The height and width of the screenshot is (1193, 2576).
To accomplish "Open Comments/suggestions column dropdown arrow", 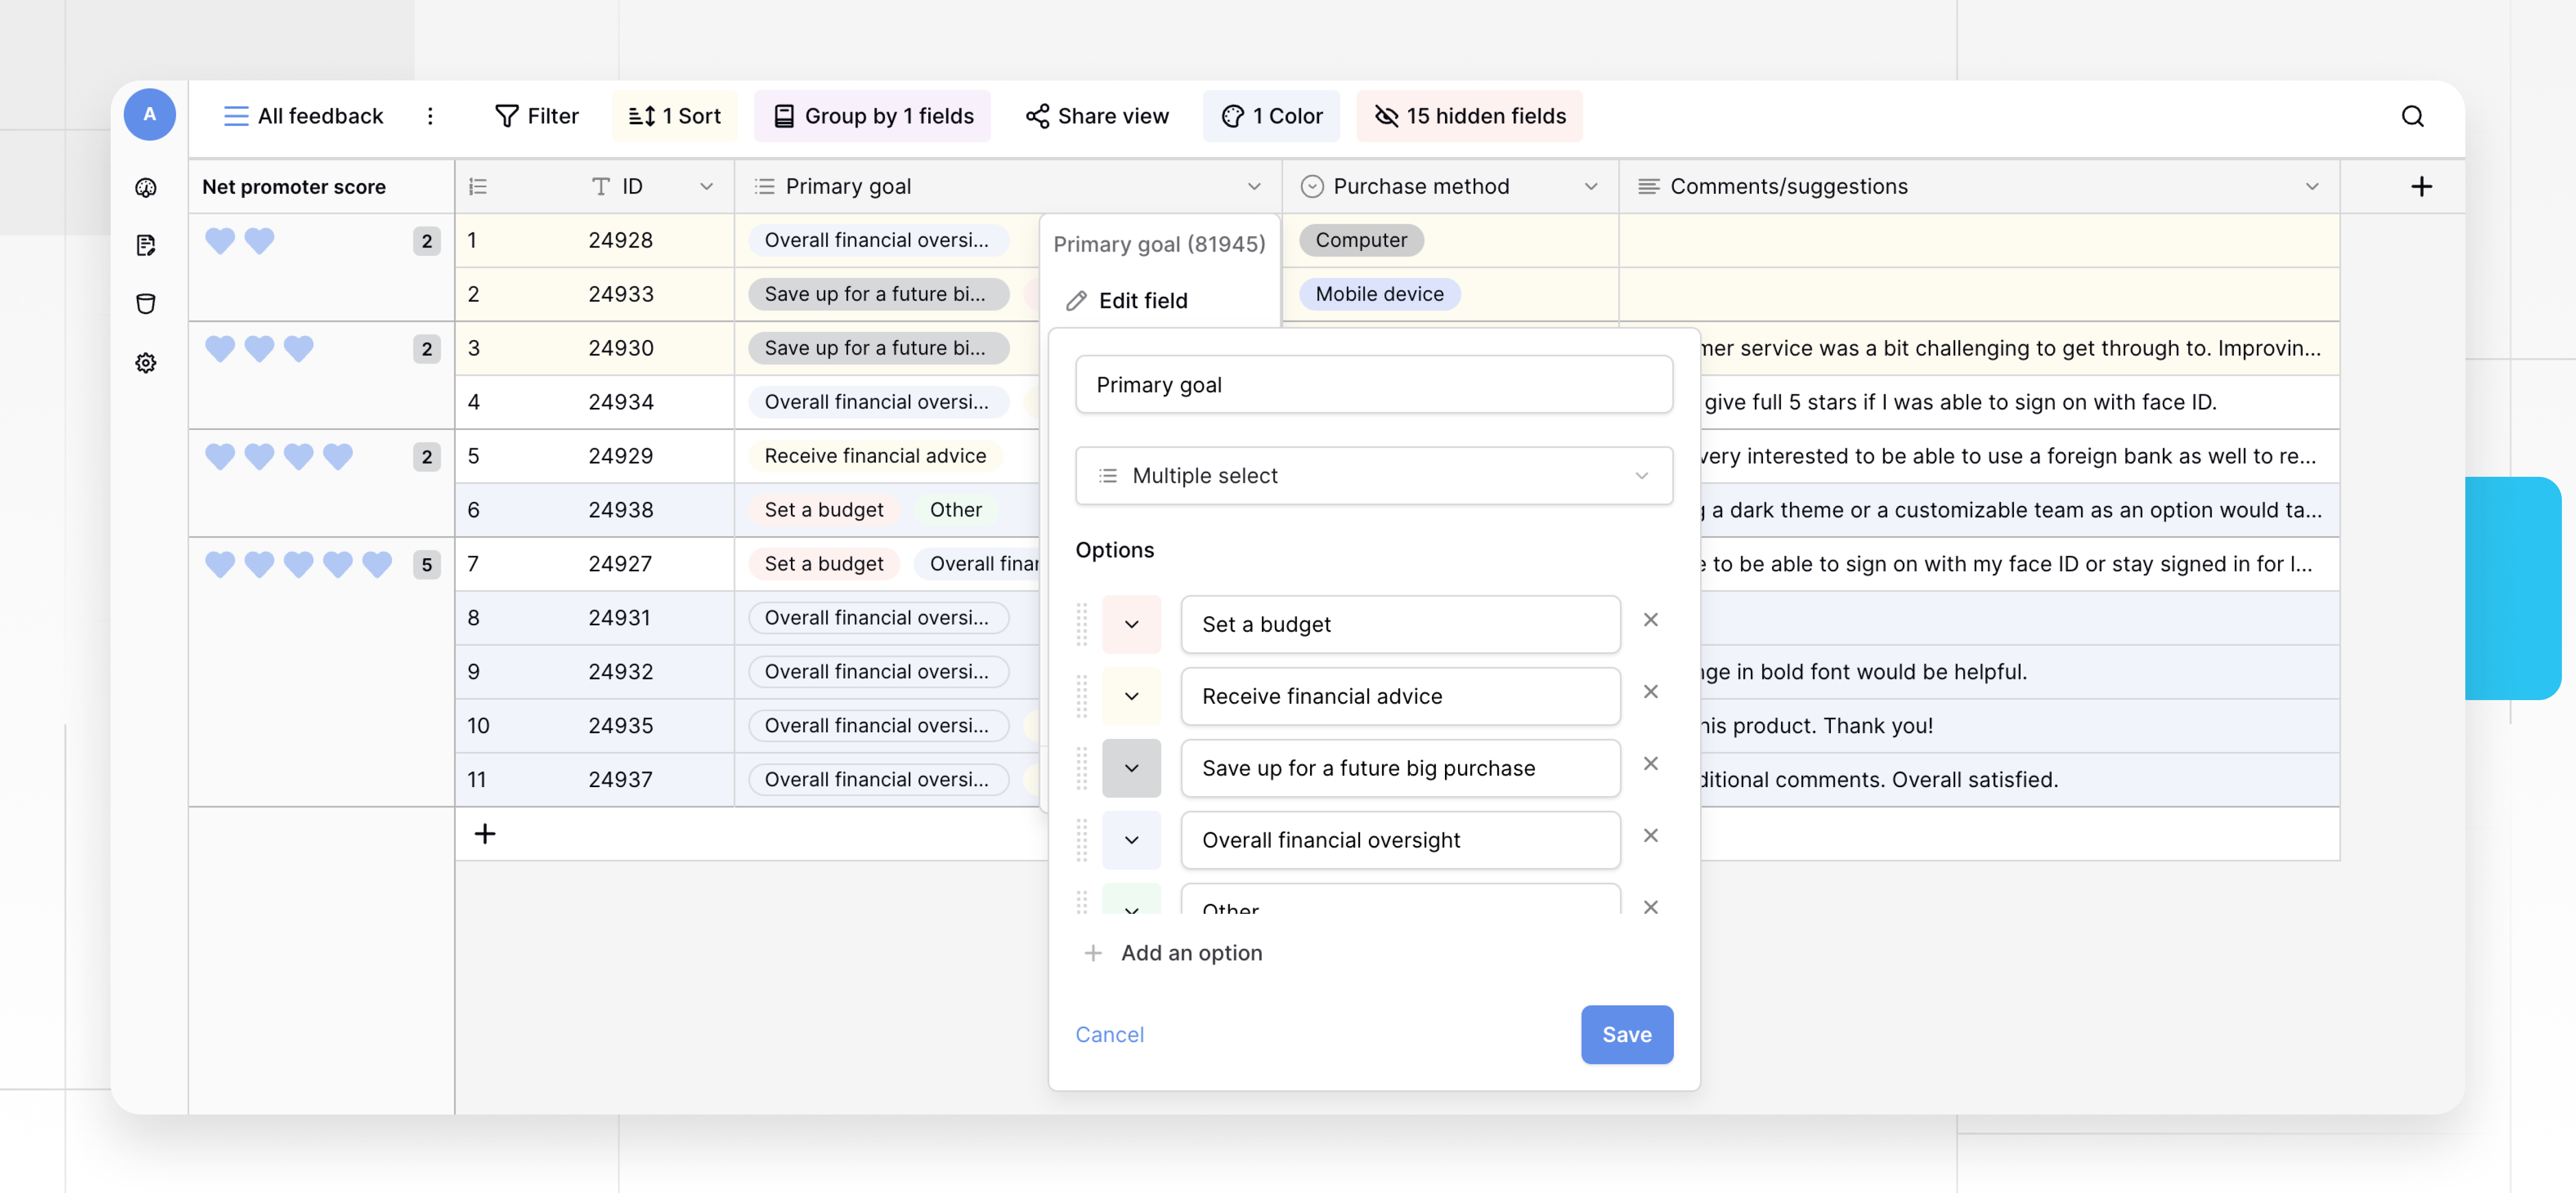I will tap(2311, 186).
